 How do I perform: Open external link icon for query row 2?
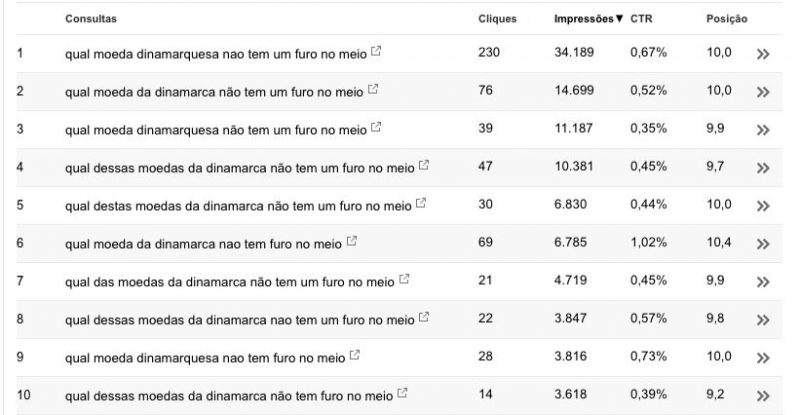point(373,89)
